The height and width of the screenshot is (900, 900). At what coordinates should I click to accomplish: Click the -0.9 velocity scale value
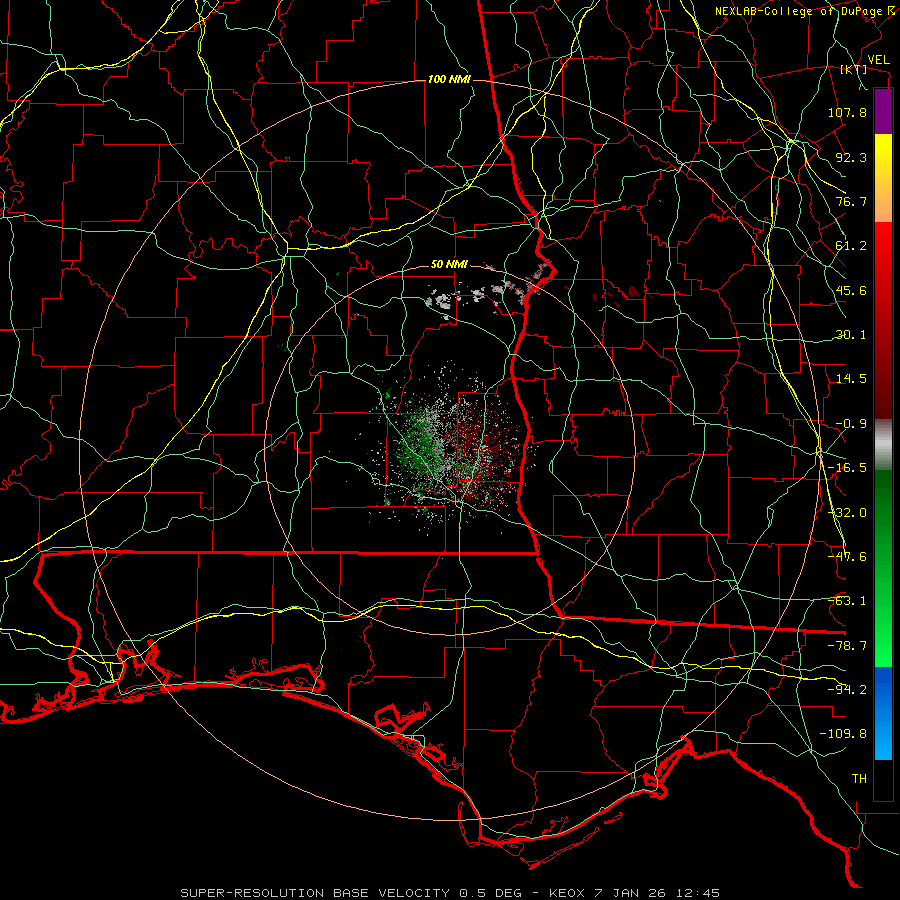click(851, 424)
